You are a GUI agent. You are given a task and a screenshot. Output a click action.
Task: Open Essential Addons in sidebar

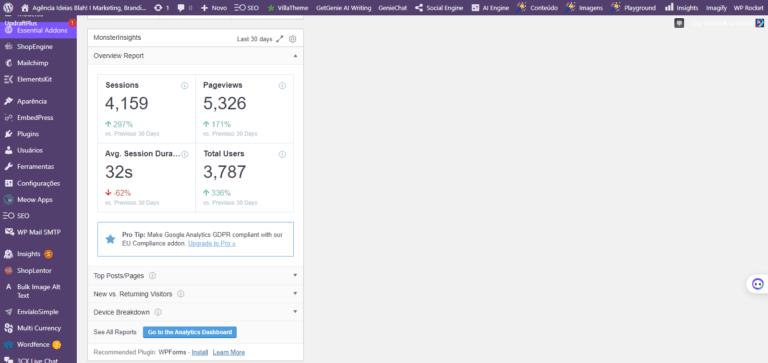click(x=38, y=30)
